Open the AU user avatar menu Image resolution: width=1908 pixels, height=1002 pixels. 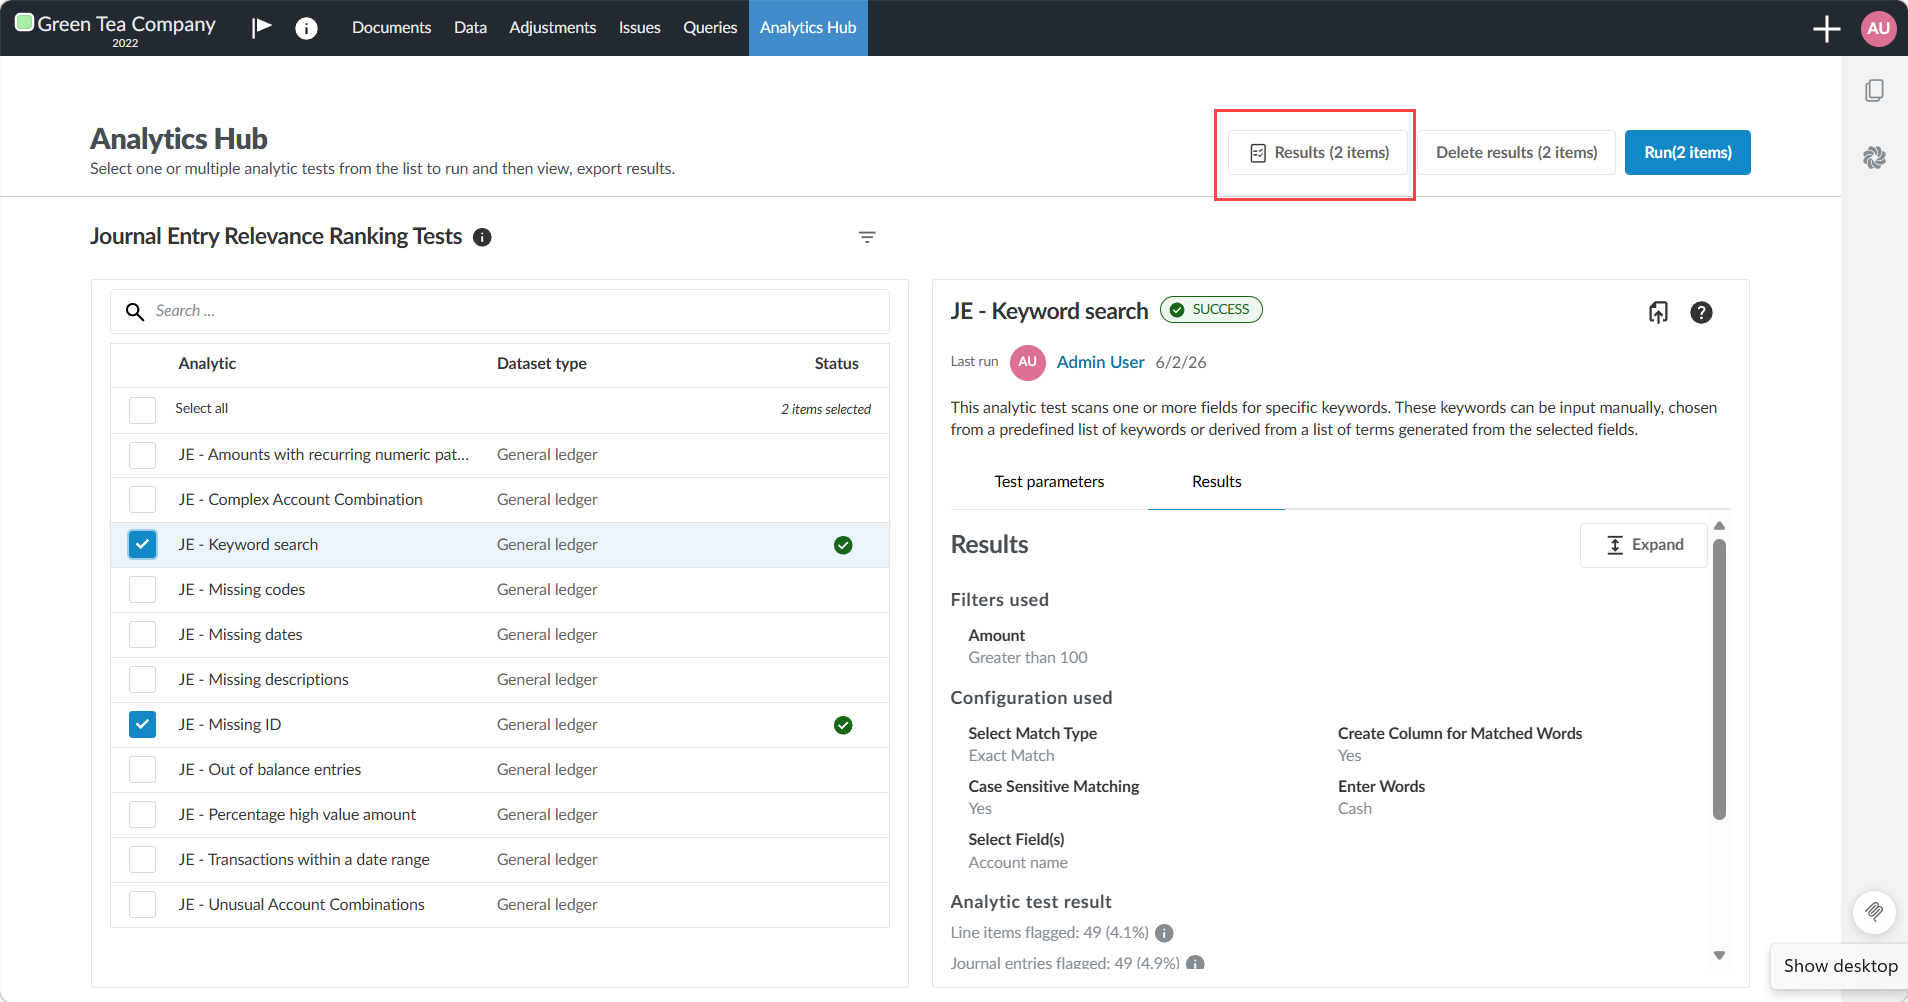(1878, 28)
